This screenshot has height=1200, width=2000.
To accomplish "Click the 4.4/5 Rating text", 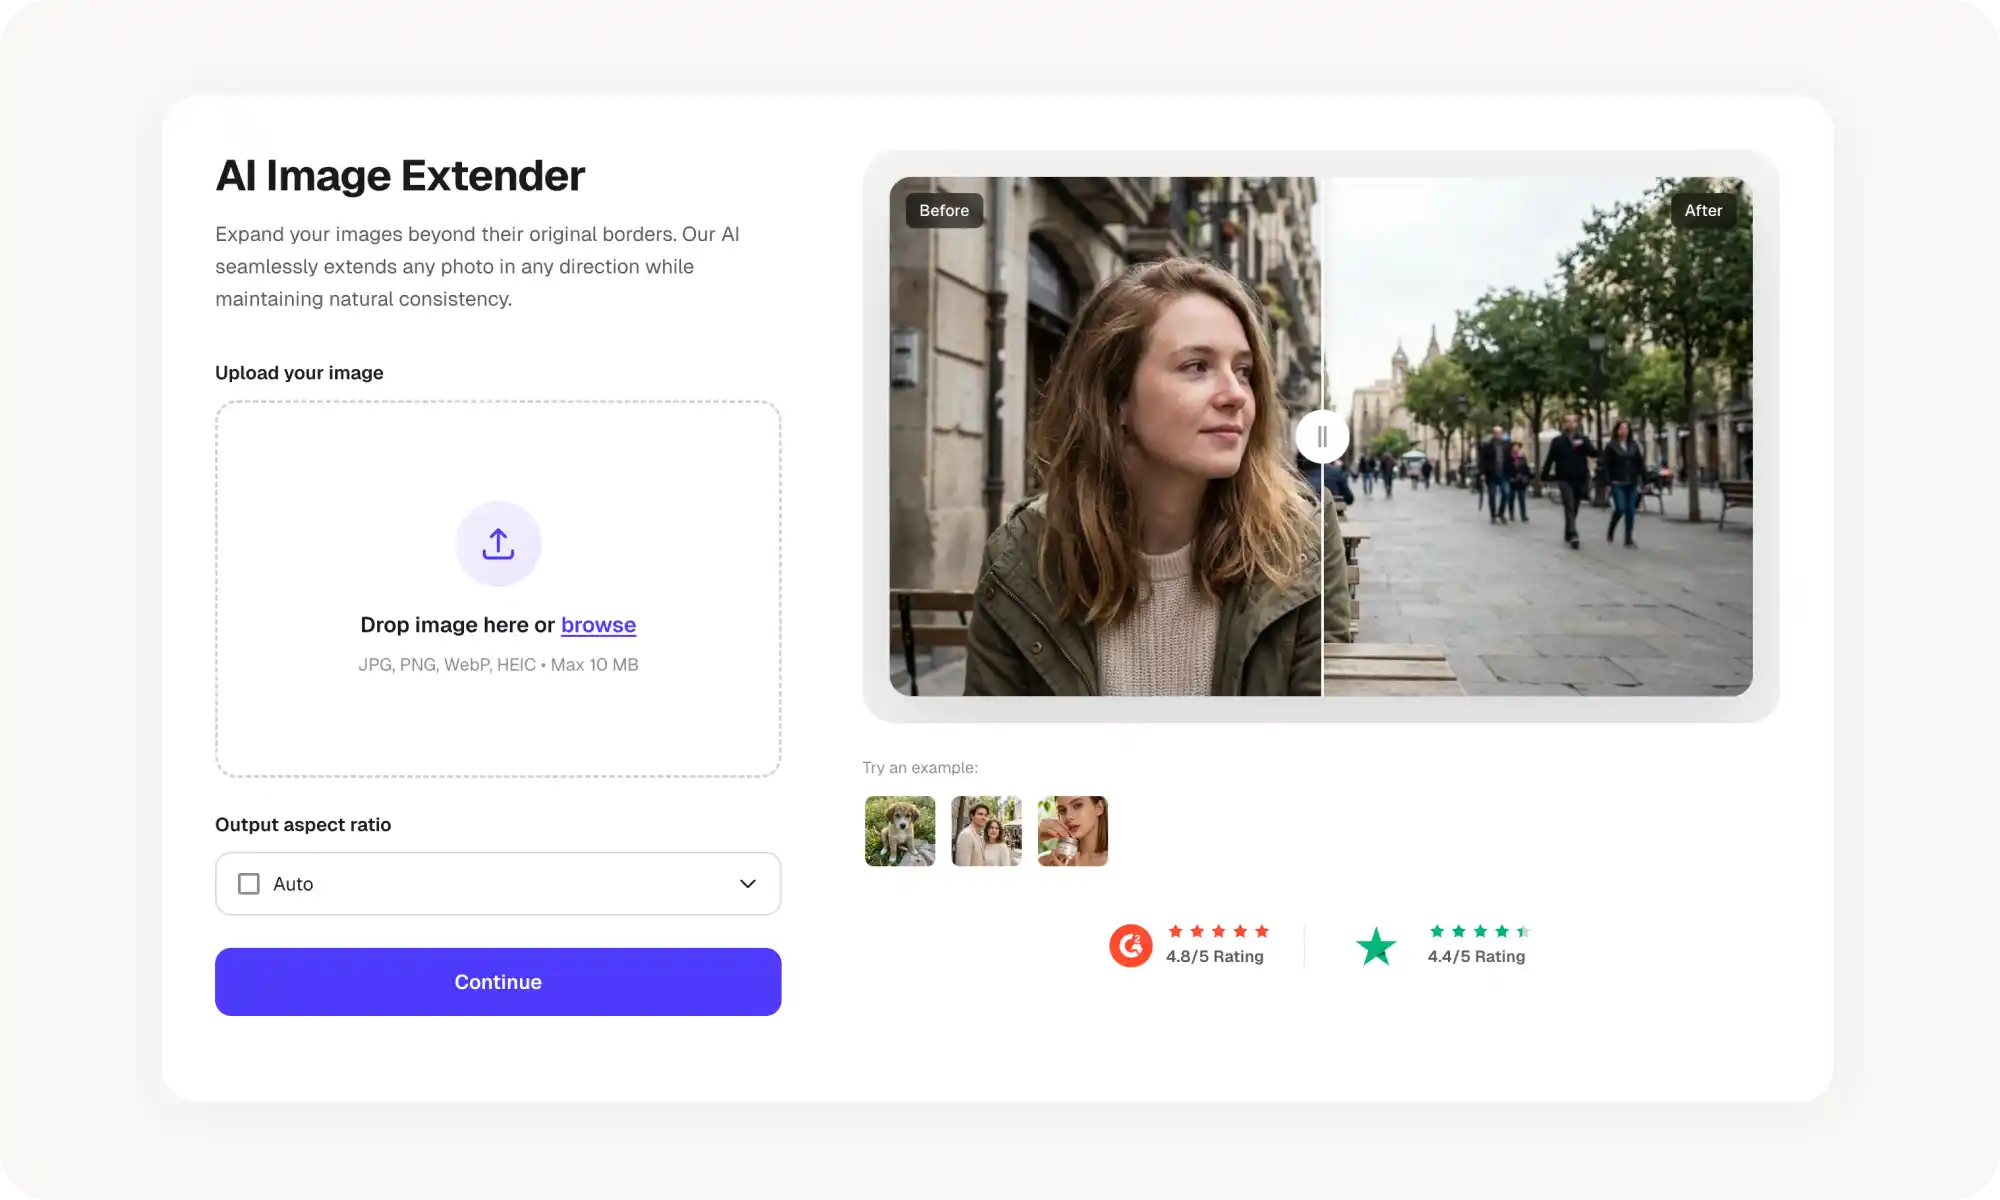I will tap(1476, 957).
